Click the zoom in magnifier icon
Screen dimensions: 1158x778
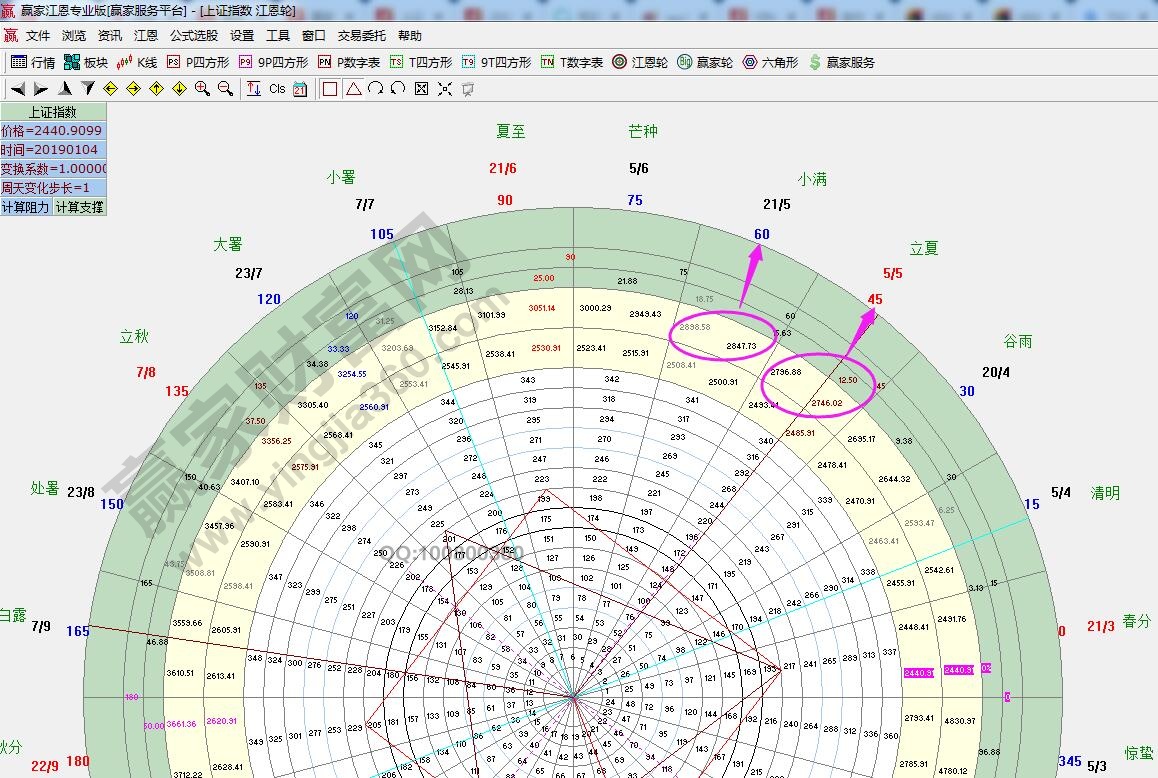point(202,89)
